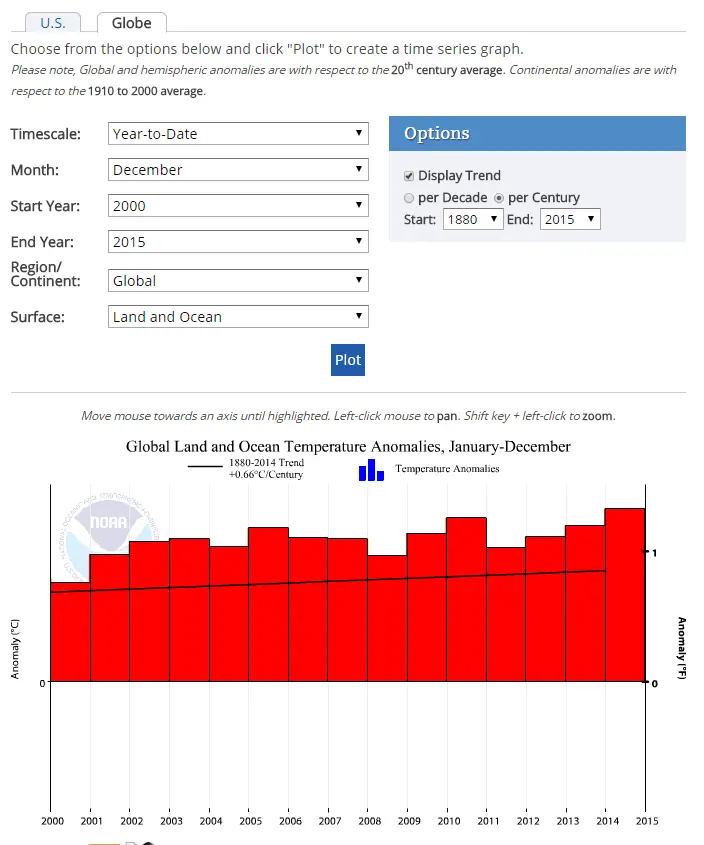704x845 pixels.
Task: Expand the End Year dropdown showing 2015
Action: coord(238,242)
